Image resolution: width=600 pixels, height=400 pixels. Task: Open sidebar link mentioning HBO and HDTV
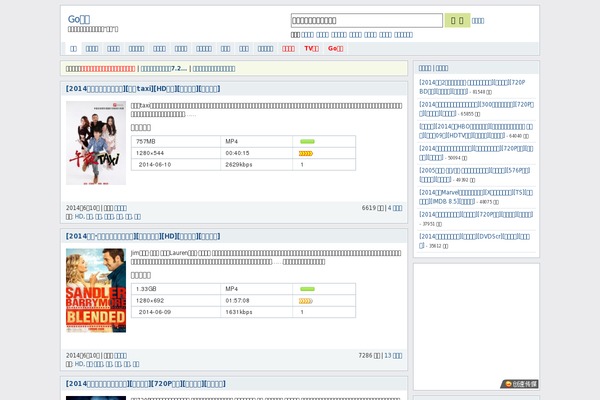pyautogui.click(x=476, y=131)
